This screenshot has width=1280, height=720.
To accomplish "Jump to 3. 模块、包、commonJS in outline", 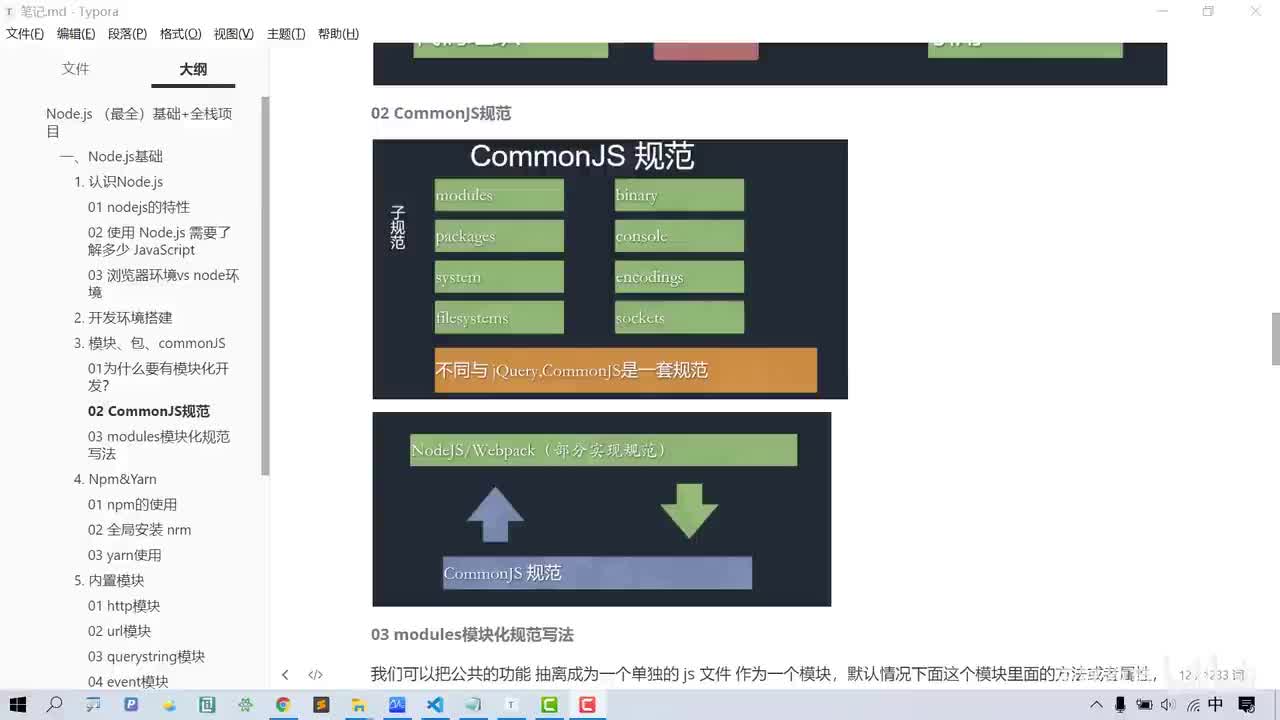I will point(150,343).
